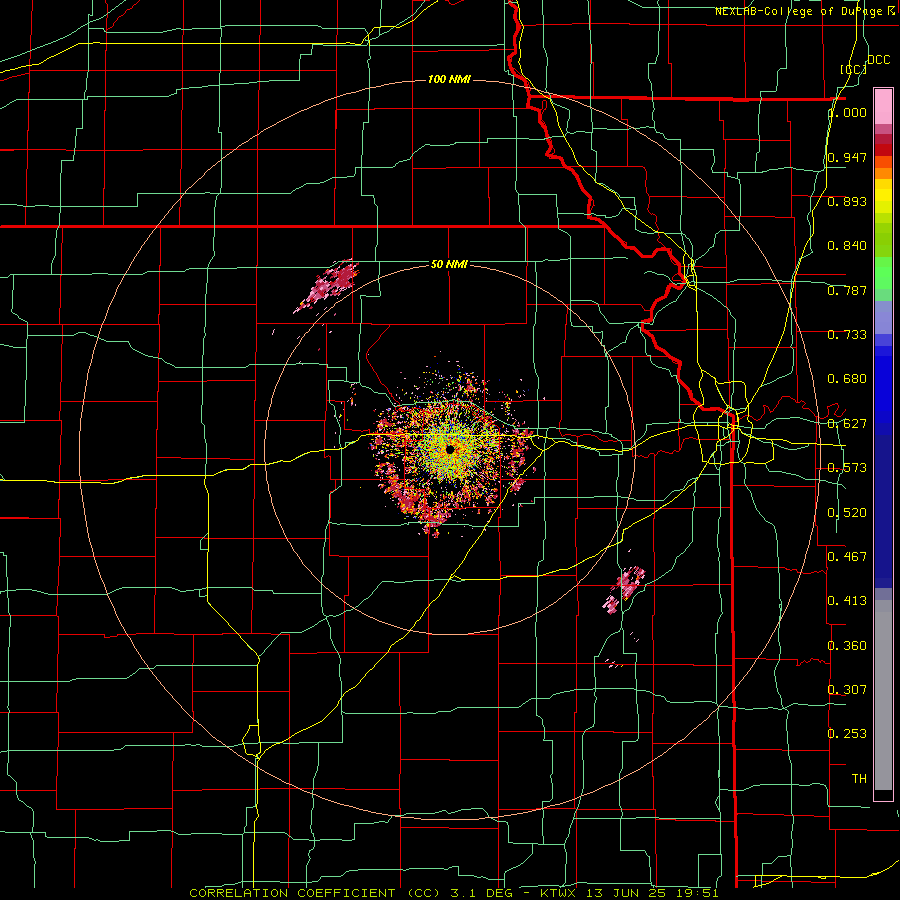This screenshot has width=900, height=900.
Task: Click the "TH" threshold label on the legend
Action: pos(859,779)
